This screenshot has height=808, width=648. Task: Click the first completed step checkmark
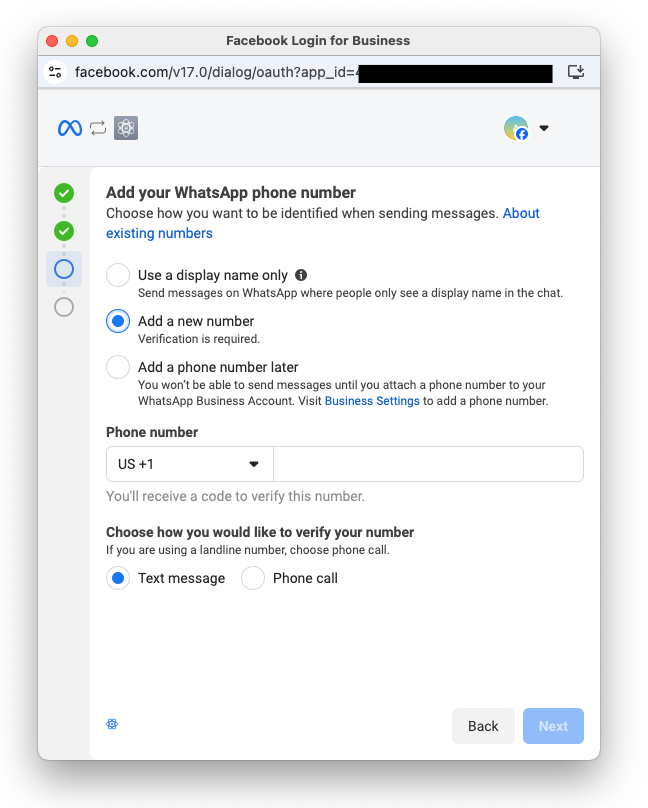click(x=64, y=193)
